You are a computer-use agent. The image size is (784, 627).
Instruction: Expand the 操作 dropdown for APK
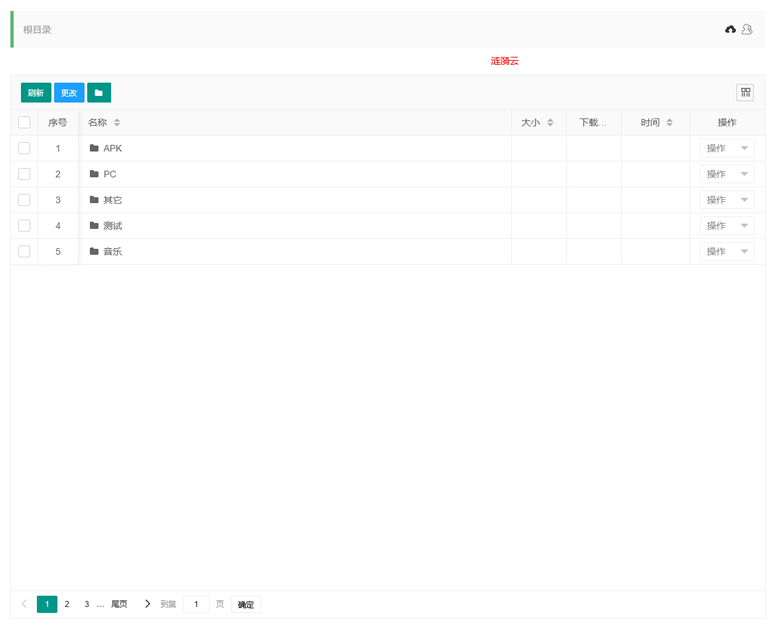point(727,148)
